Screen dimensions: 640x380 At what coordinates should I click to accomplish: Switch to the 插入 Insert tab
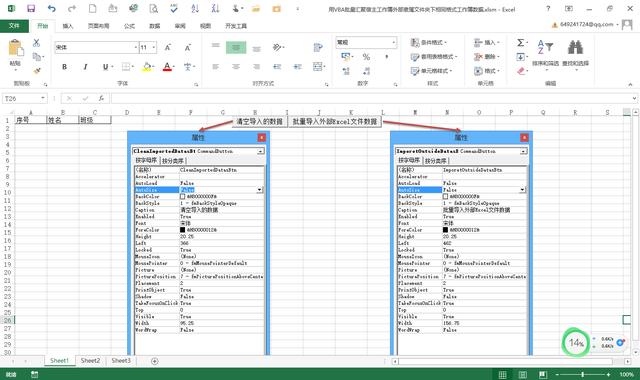pyautogui.click(x=68, y=26)
